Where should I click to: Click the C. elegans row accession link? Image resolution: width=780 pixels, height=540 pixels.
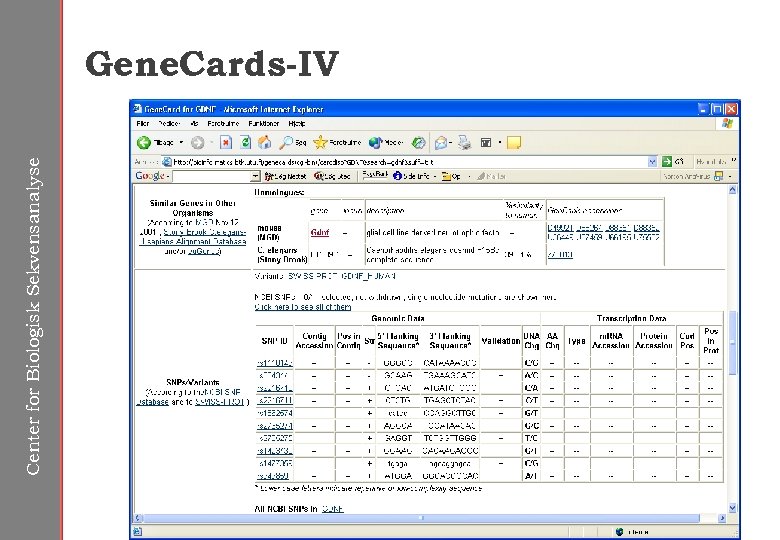pyautogui.click(x=560, y=255)
